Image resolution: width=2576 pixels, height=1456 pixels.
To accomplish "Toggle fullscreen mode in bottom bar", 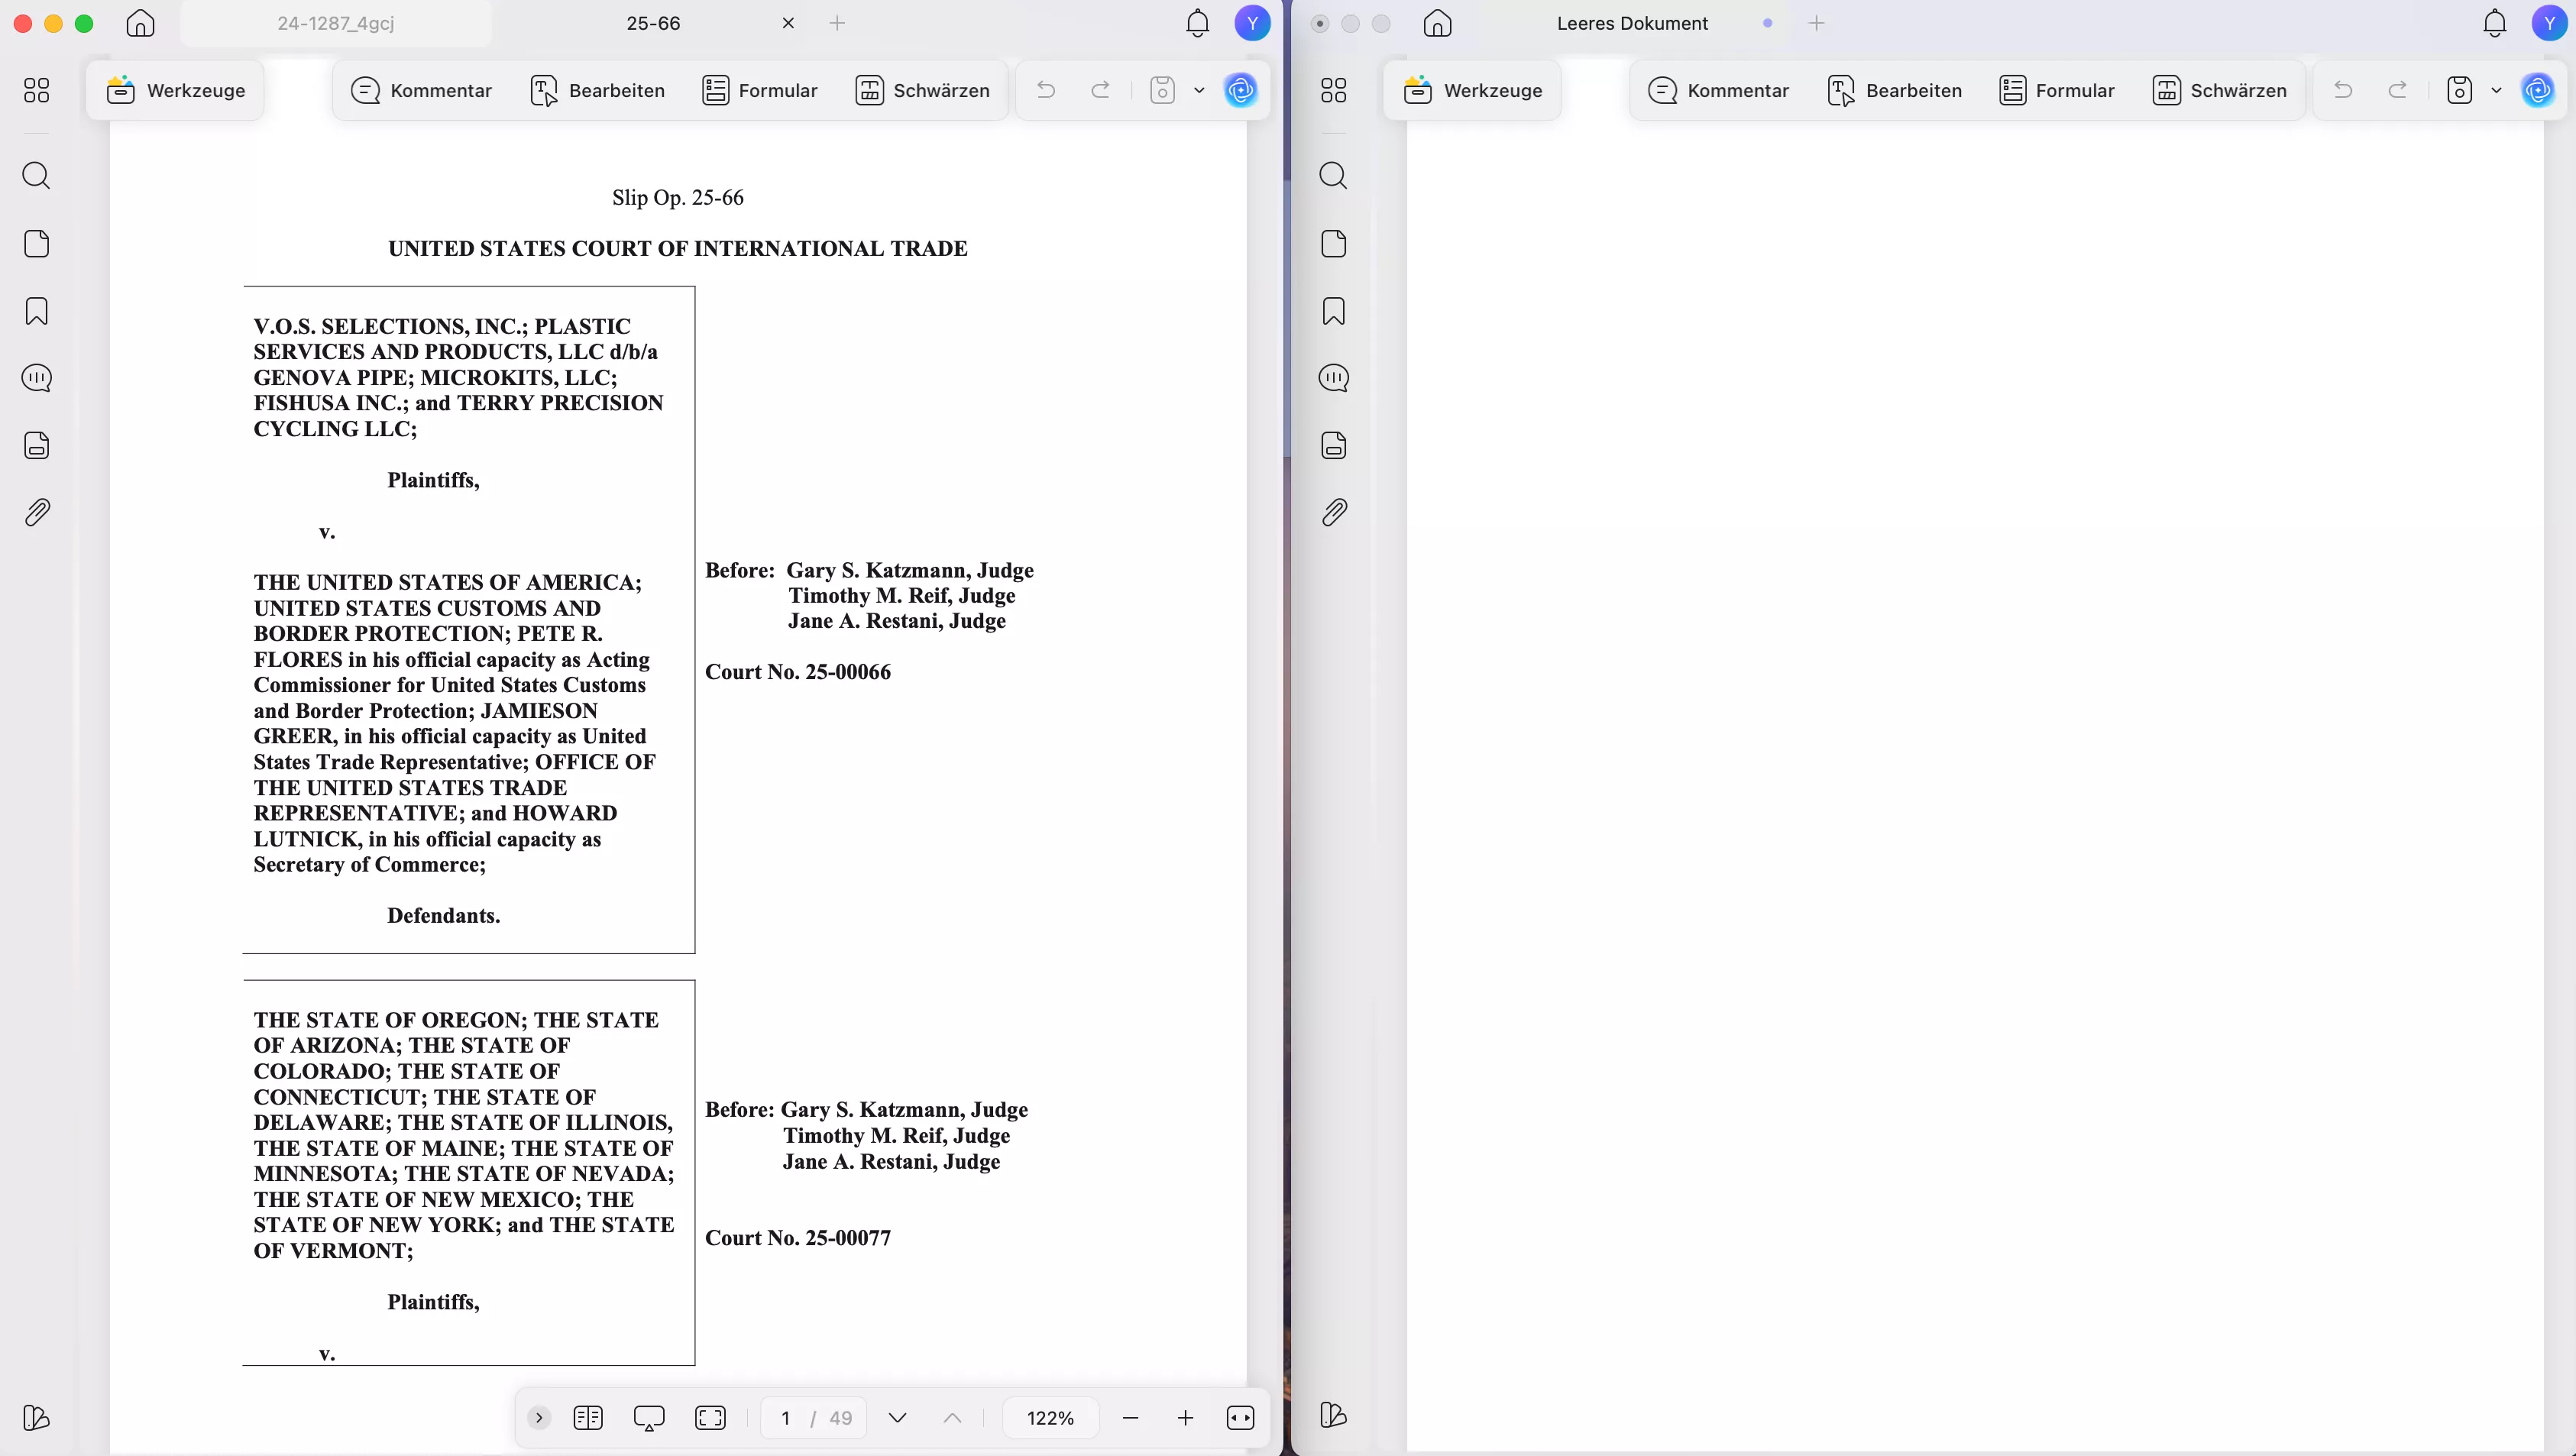I will coord(710,1417).
